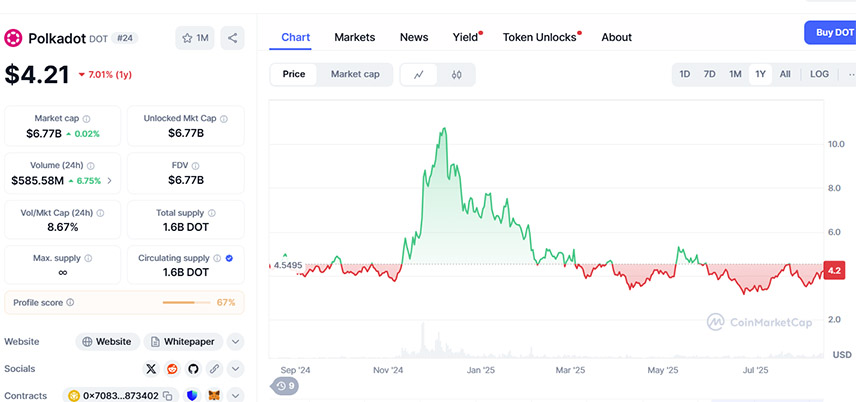Open the Volume (24h) details arrow

(x=109, y=181)
